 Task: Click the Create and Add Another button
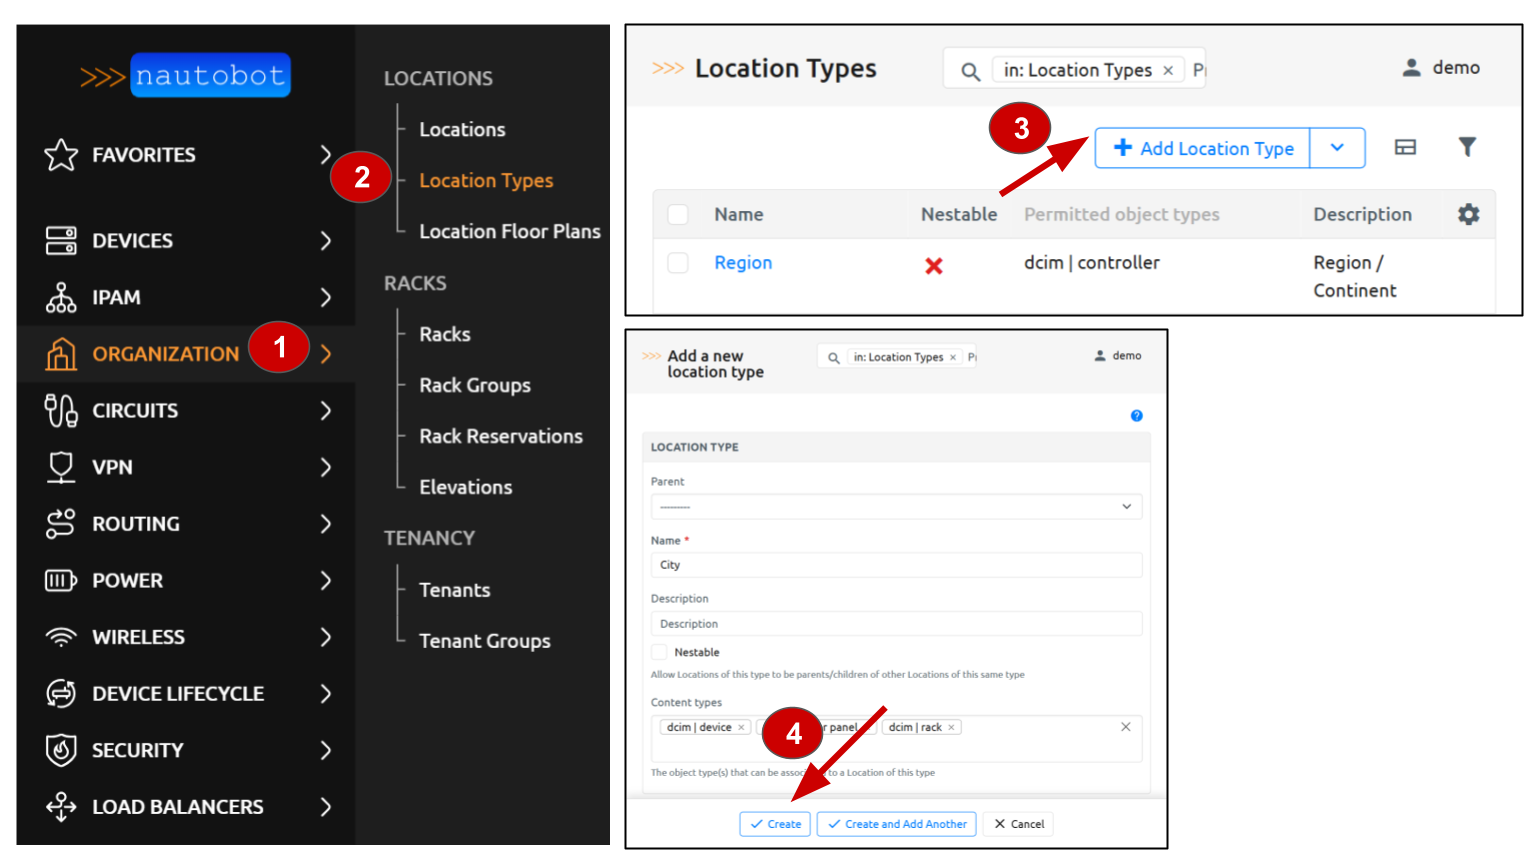point(896,823)
